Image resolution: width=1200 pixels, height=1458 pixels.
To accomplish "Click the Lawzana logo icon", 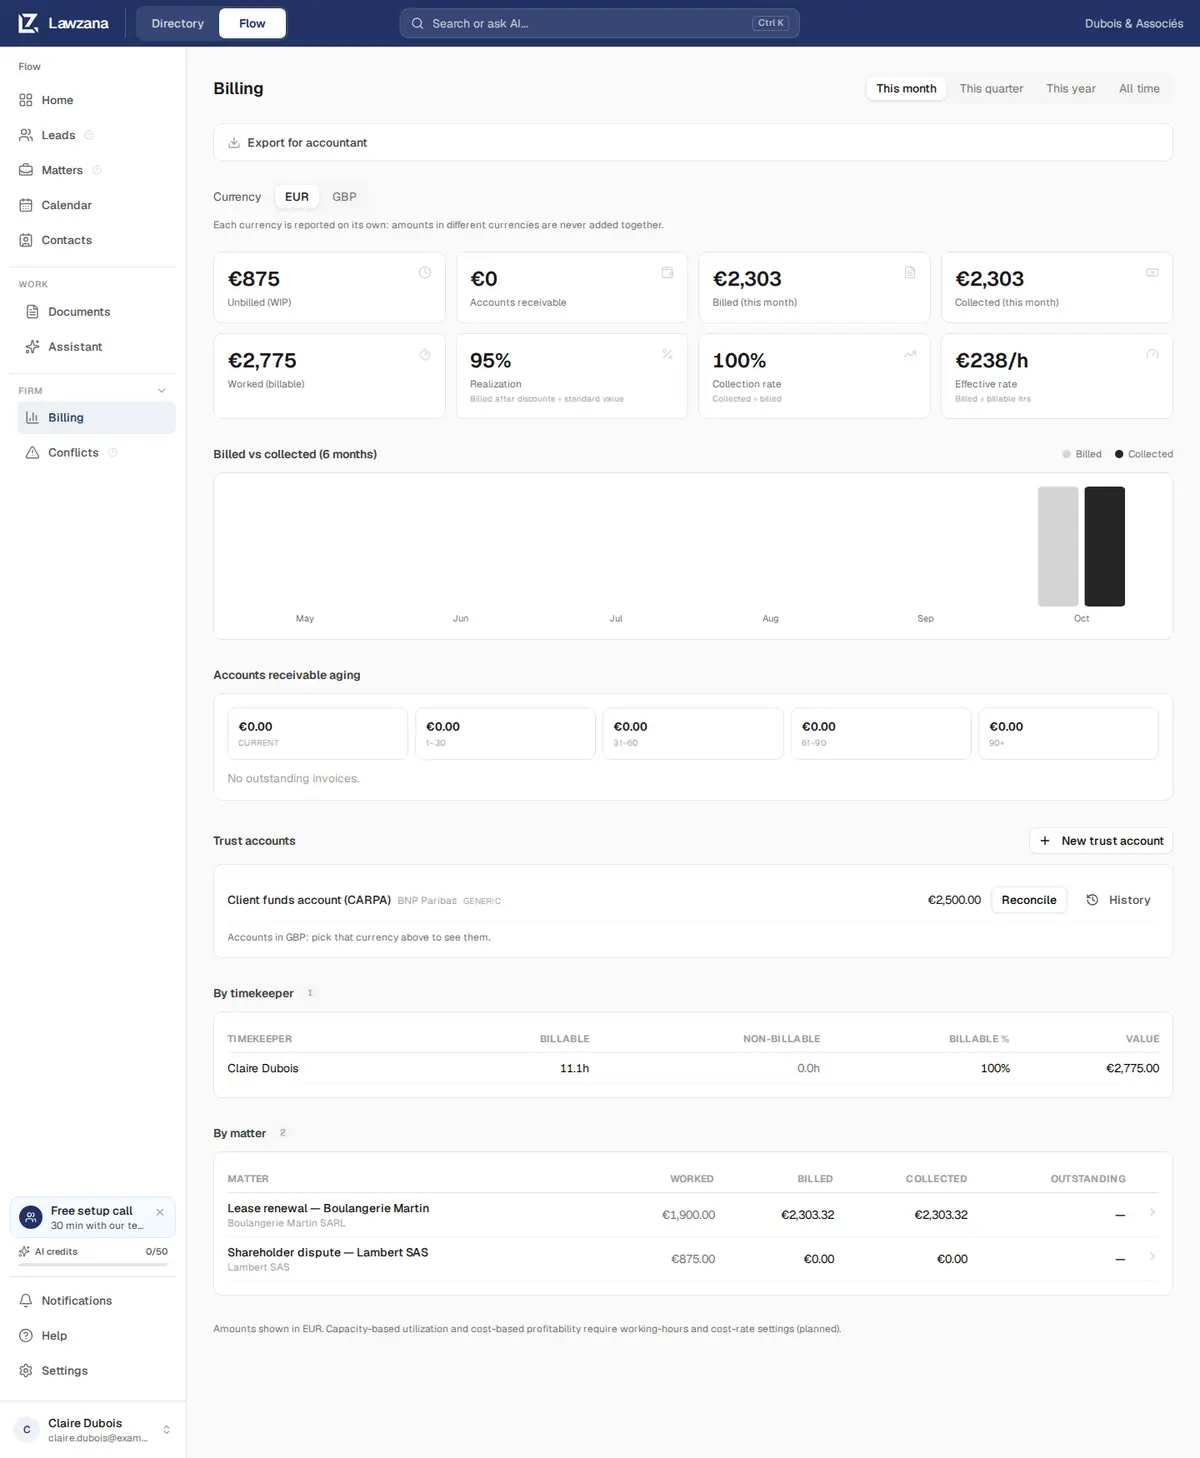I will point(28,23).
